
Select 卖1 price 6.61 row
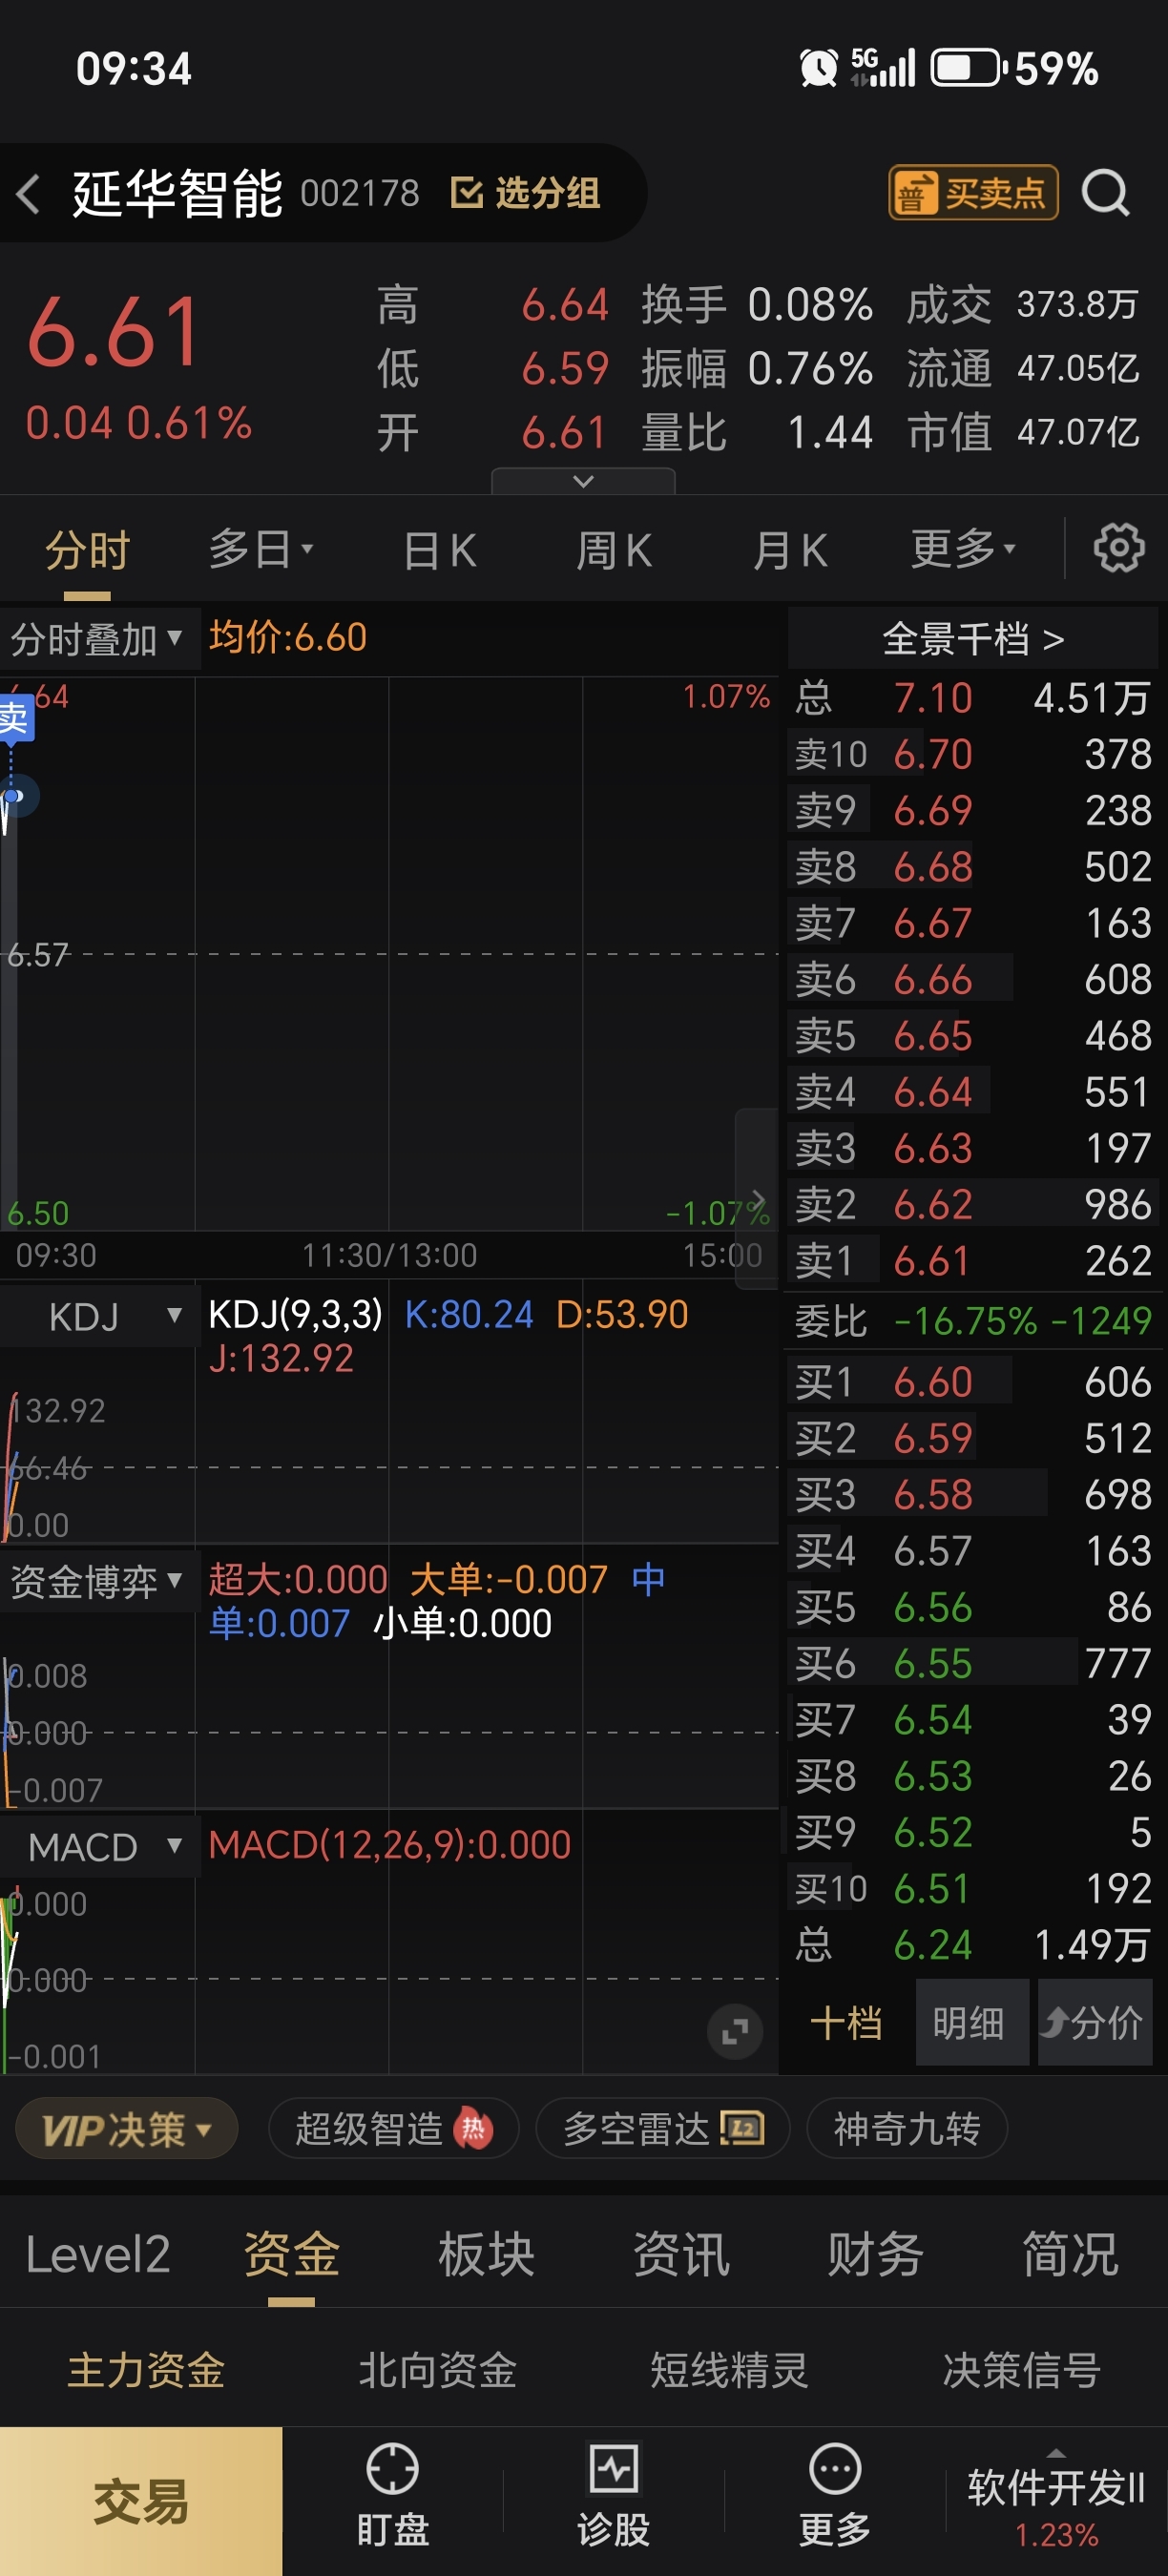tap(973, 1261)
